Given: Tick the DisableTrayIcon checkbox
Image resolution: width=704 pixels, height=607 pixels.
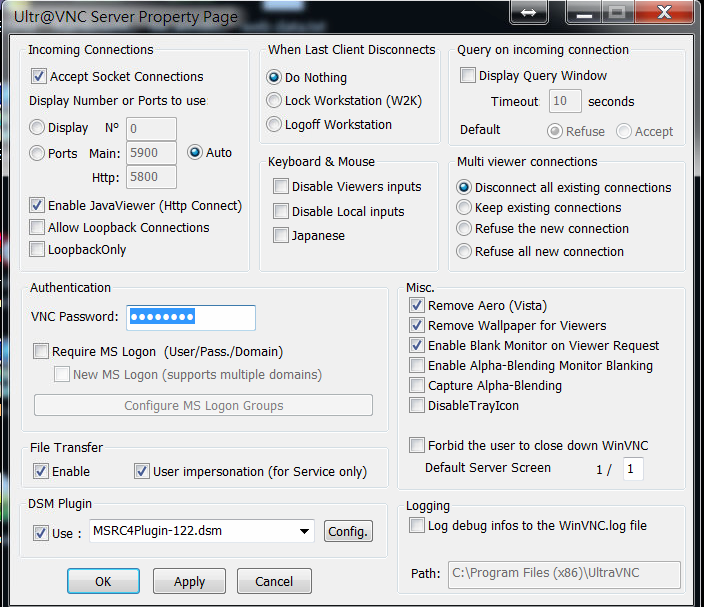Looking at the screenshot, I should pos(417,405).
